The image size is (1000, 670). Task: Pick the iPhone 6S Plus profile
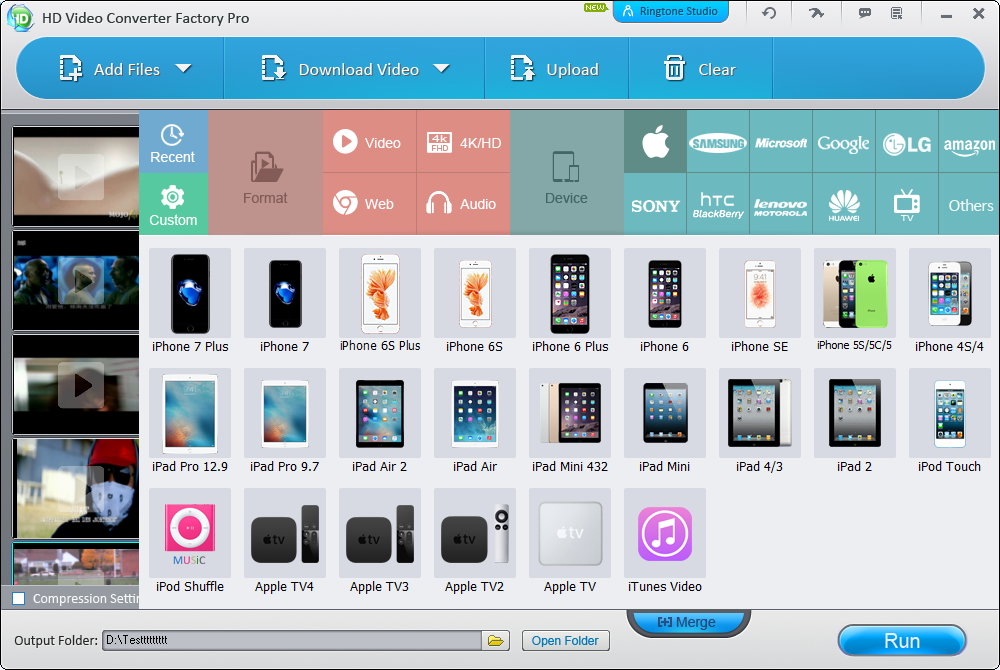[380, 302]
